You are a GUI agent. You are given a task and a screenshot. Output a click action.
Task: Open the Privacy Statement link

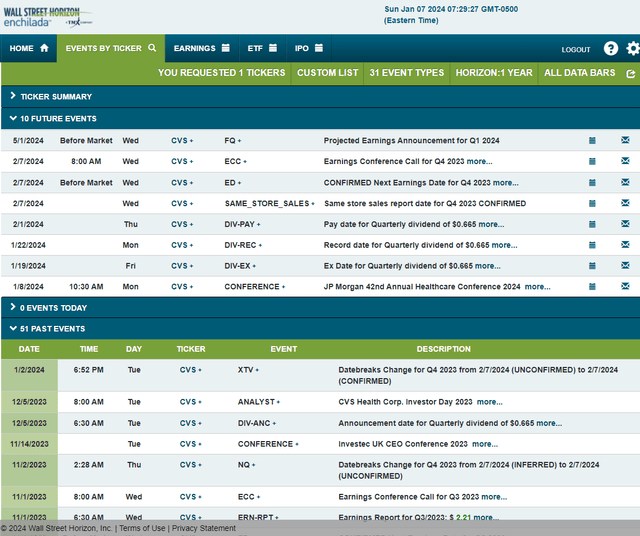[x=204, y=528]
